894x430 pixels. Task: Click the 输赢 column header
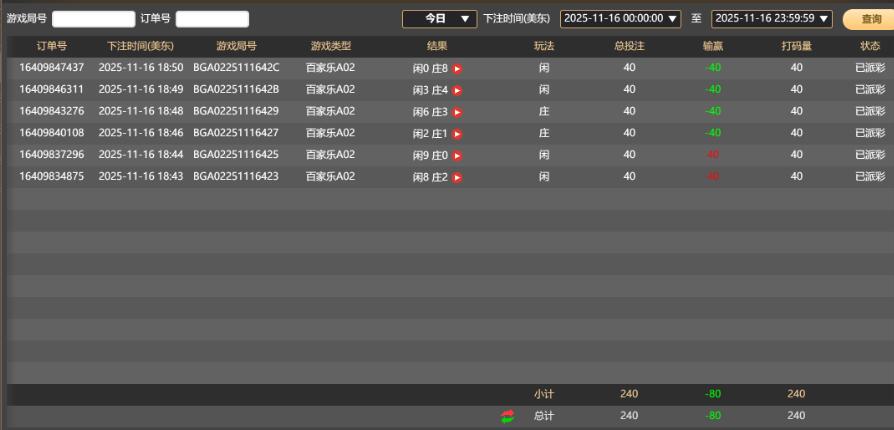[x=712, y=46]
